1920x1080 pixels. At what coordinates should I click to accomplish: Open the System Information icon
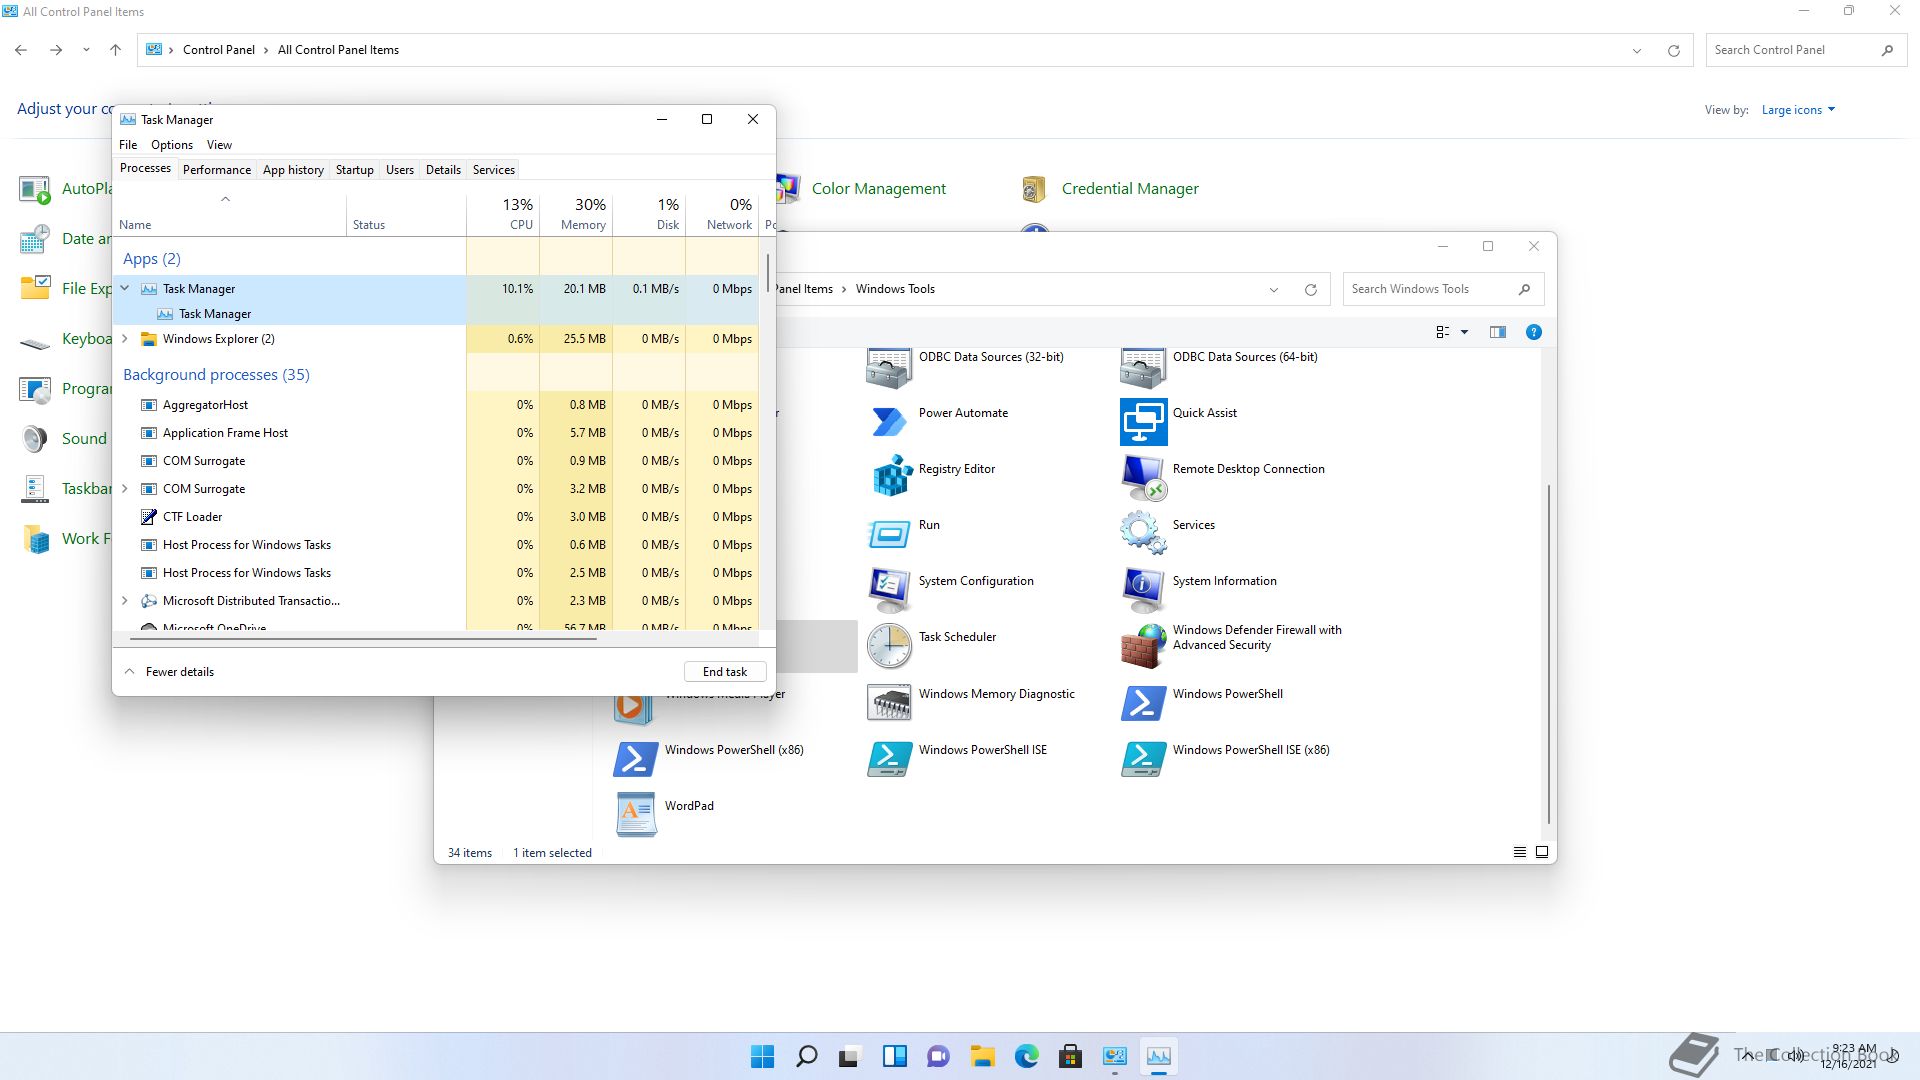(x=1143, y=590)
